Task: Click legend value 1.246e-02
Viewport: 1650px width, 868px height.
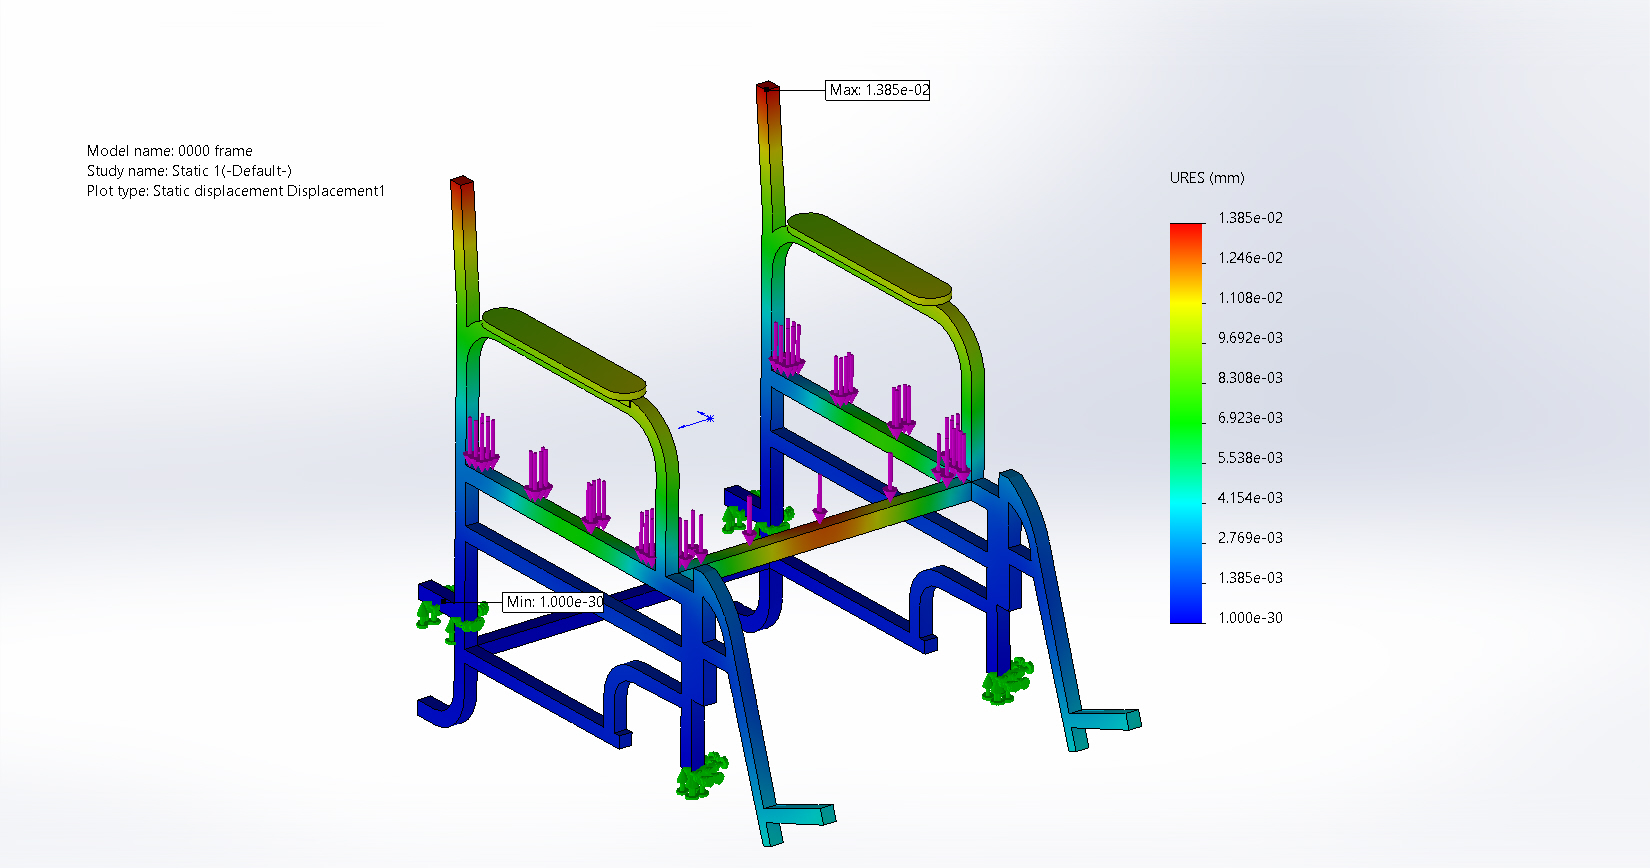Action: (1250, 258)
